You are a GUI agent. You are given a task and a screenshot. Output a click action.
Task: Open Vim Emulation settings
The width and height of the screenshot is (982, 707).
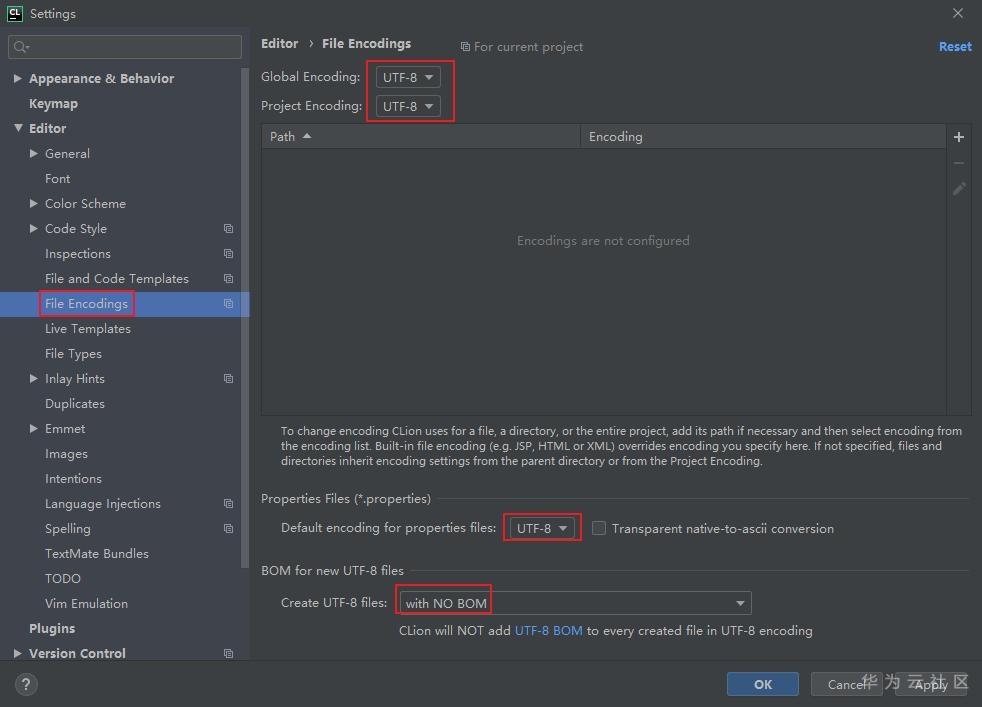click(x=86, y=604)
